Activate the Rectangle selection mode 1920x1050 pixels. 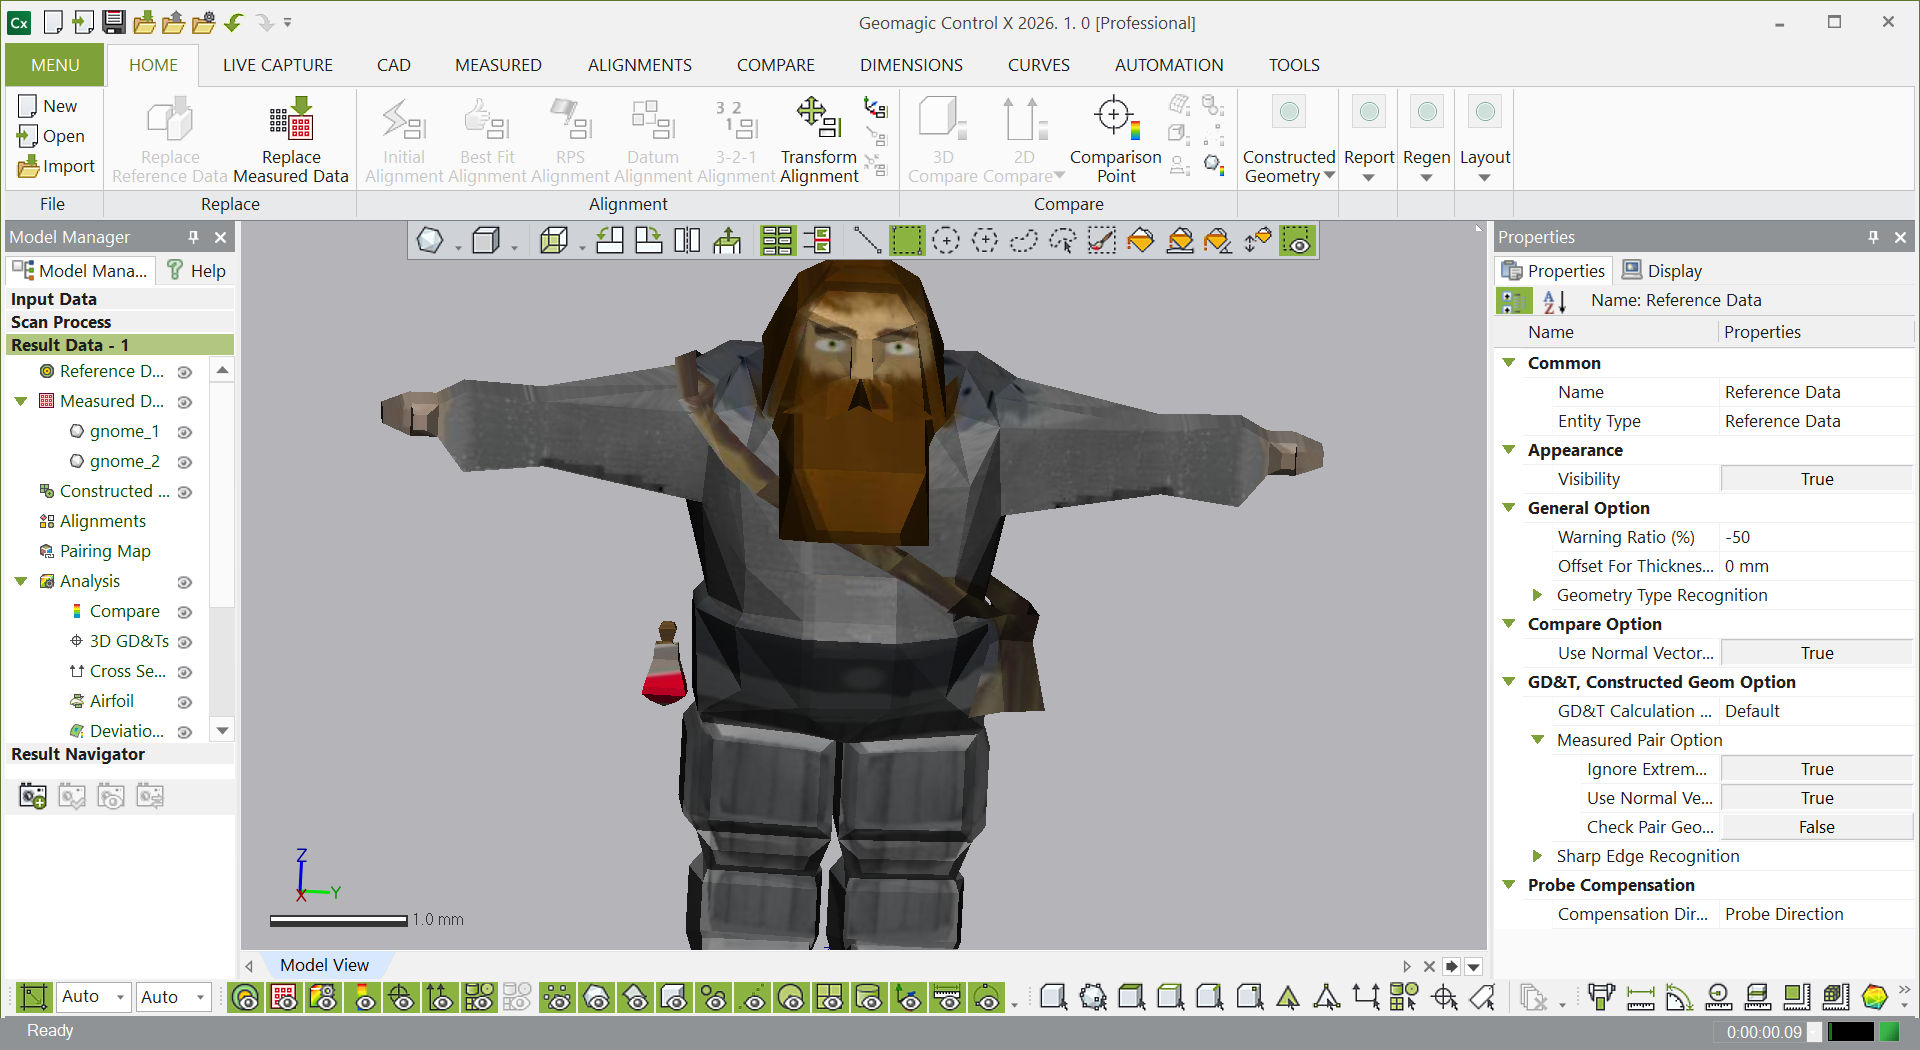click(x=906, y=241)
